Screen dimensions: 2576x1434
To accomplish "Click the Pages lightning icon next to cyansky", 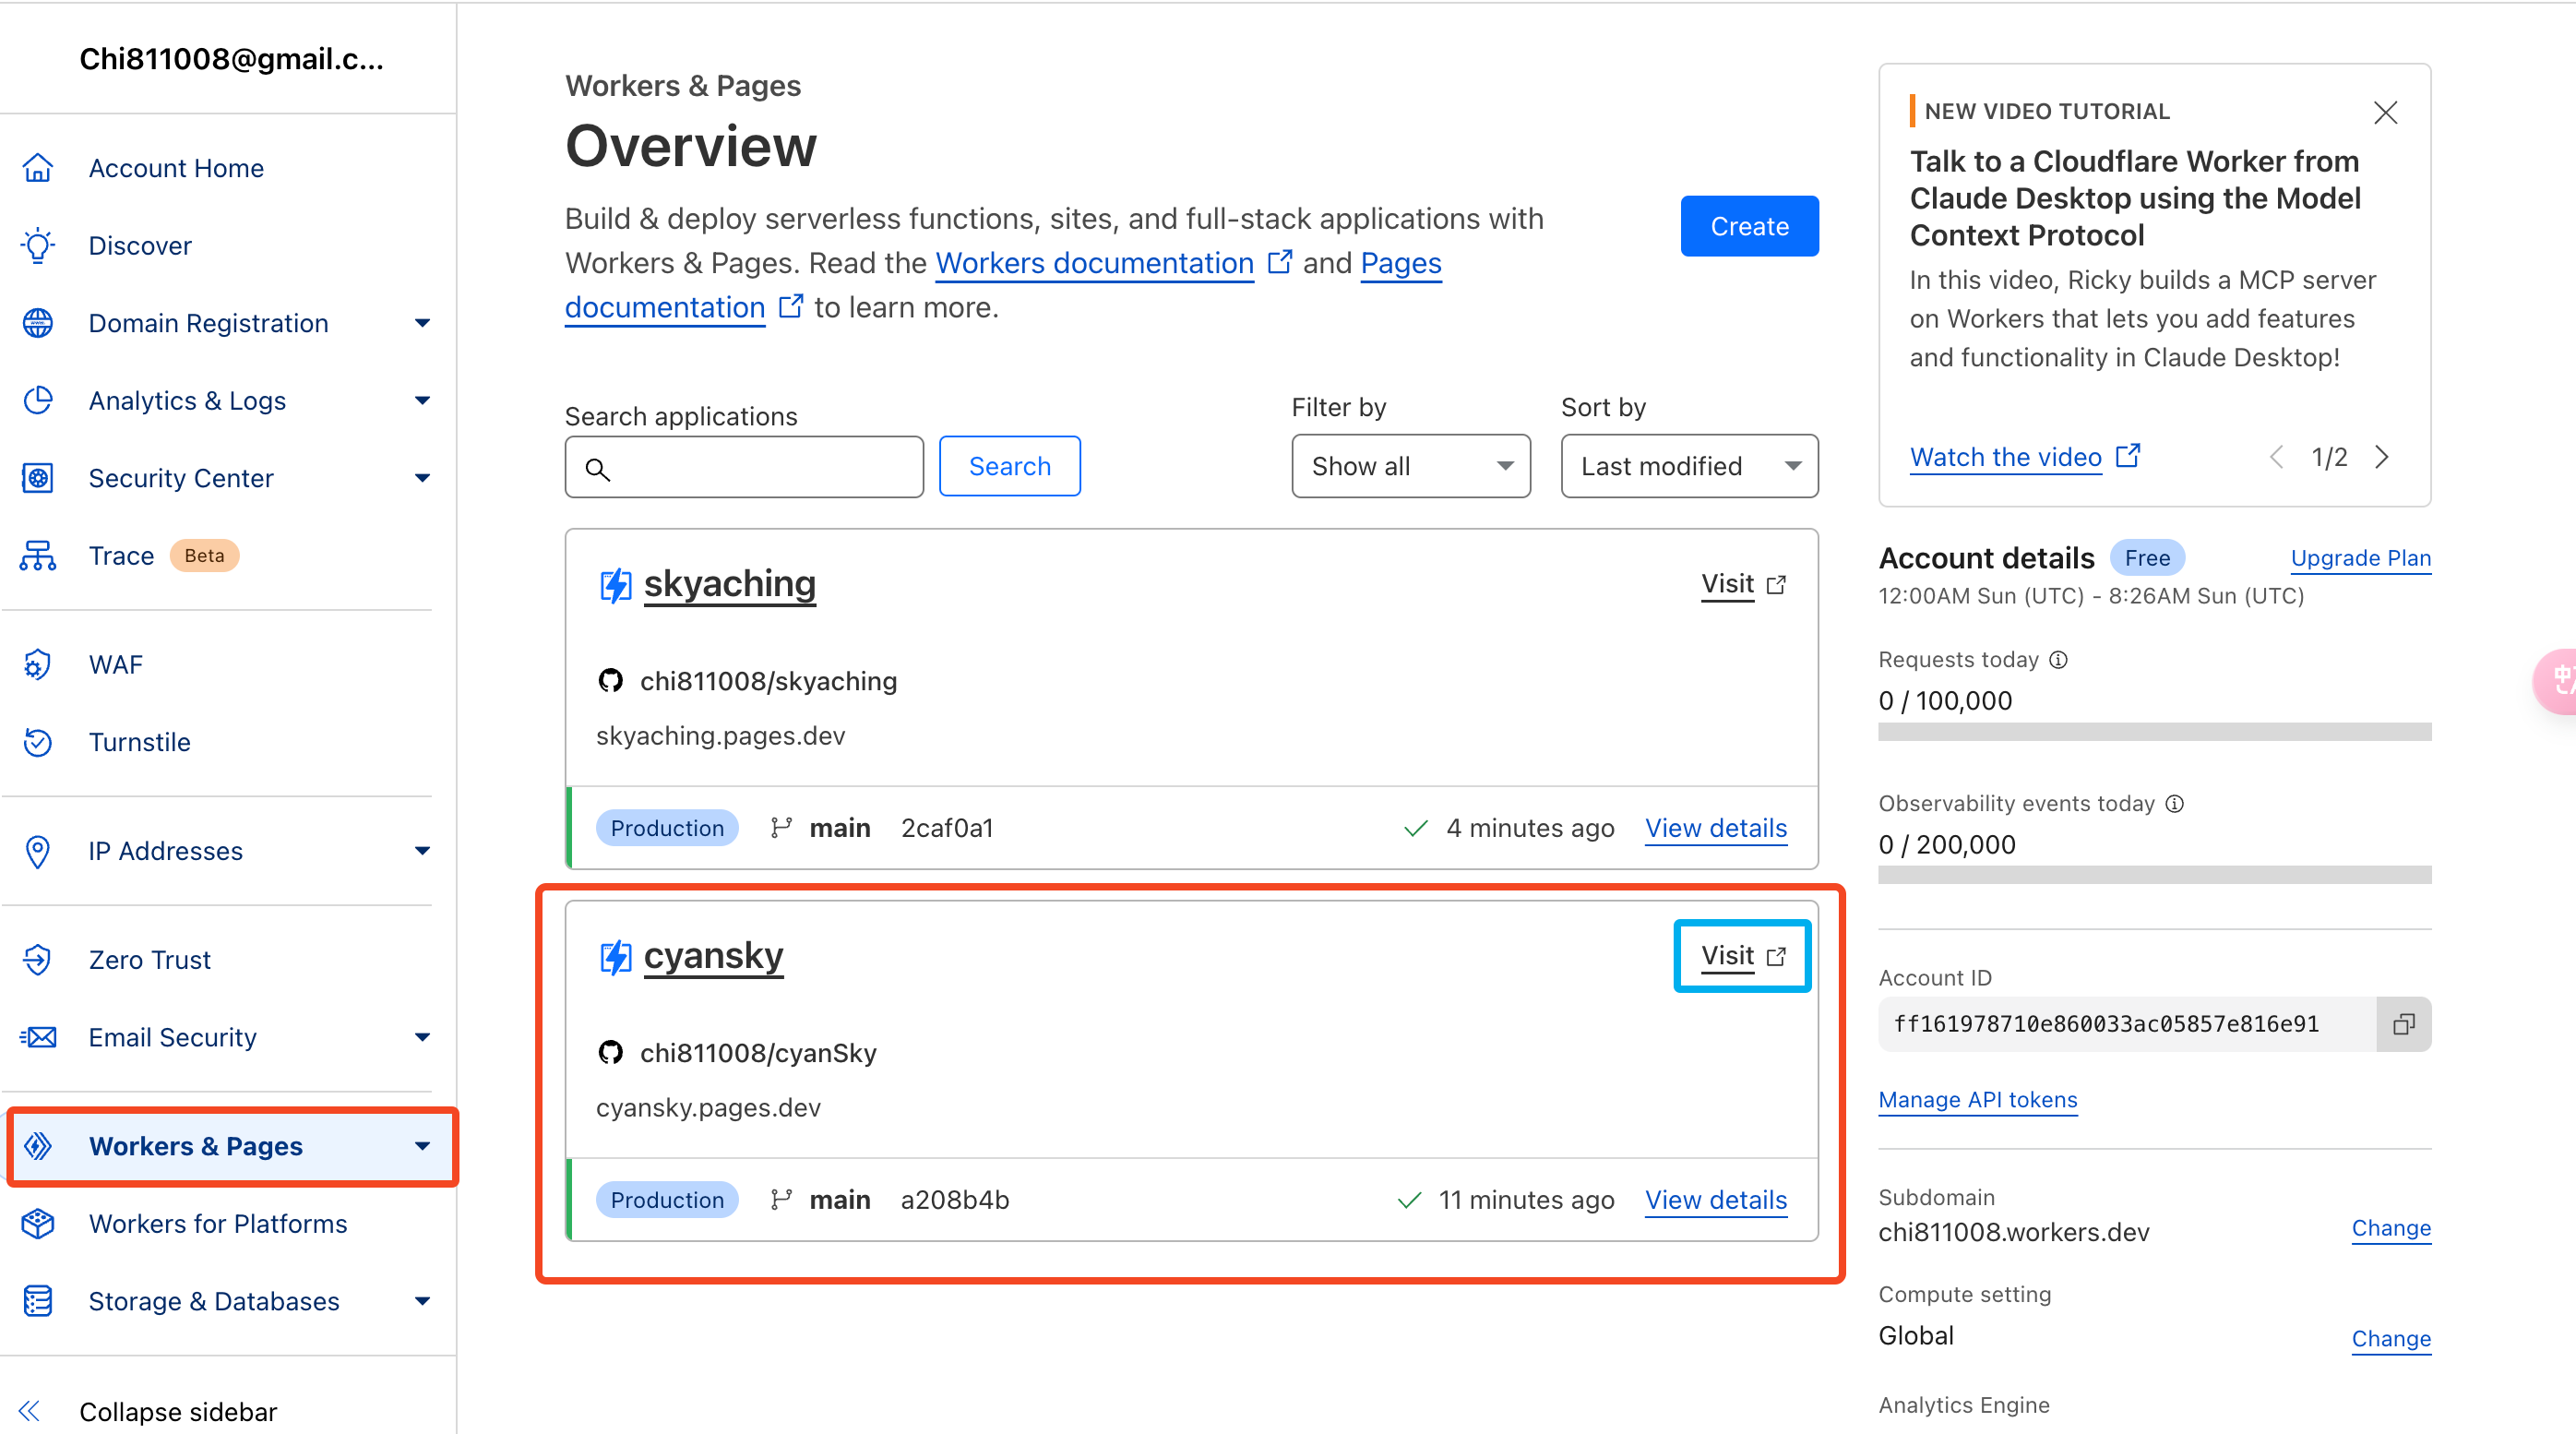I will [615, 957].
